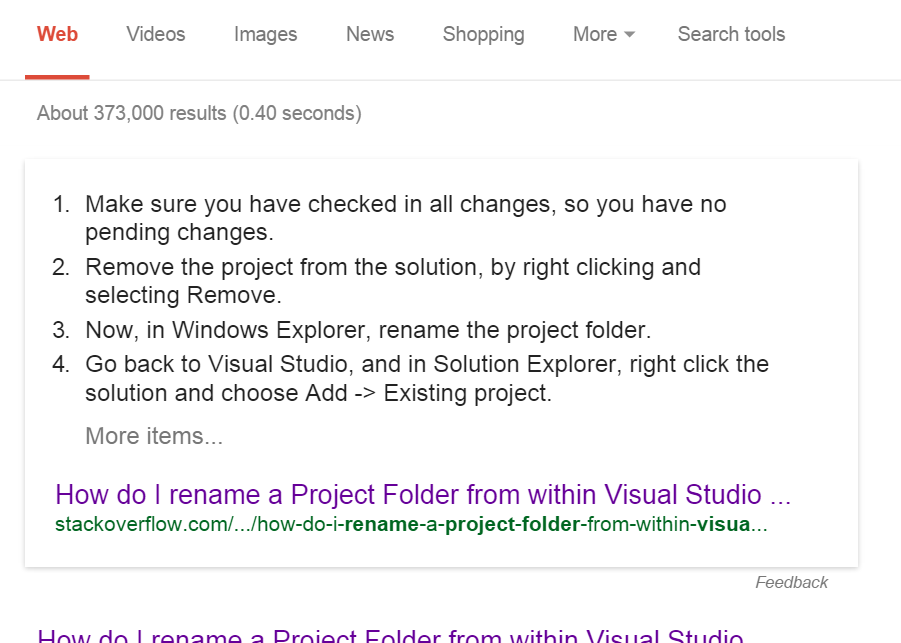Click the active Web tab
The width and height of the screenshot is (901, 643).
[57, 34]
